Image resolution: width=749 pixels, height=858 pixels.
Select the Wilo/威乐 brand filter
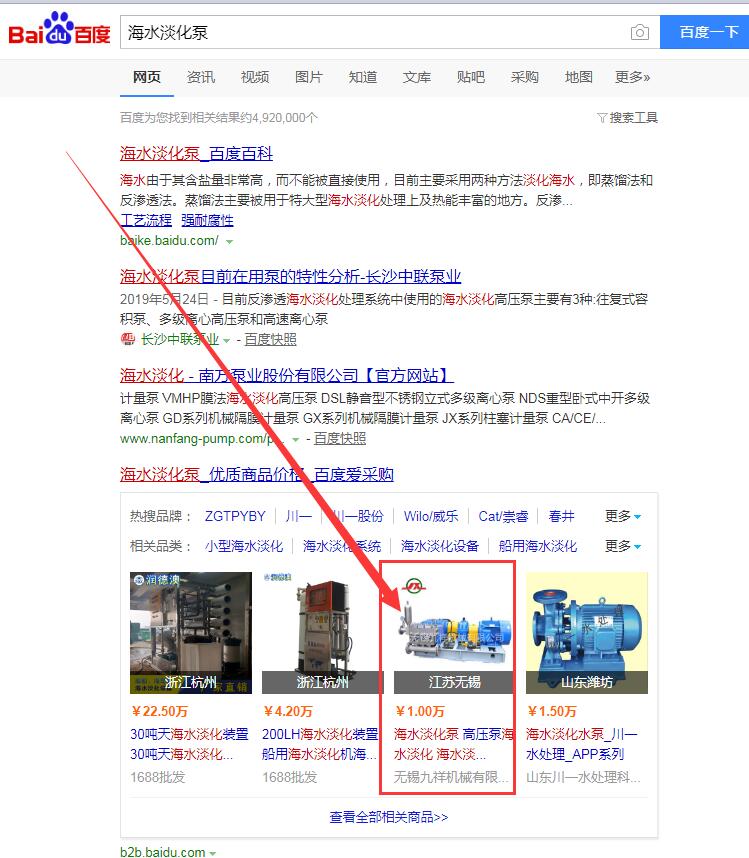[431, 516]
